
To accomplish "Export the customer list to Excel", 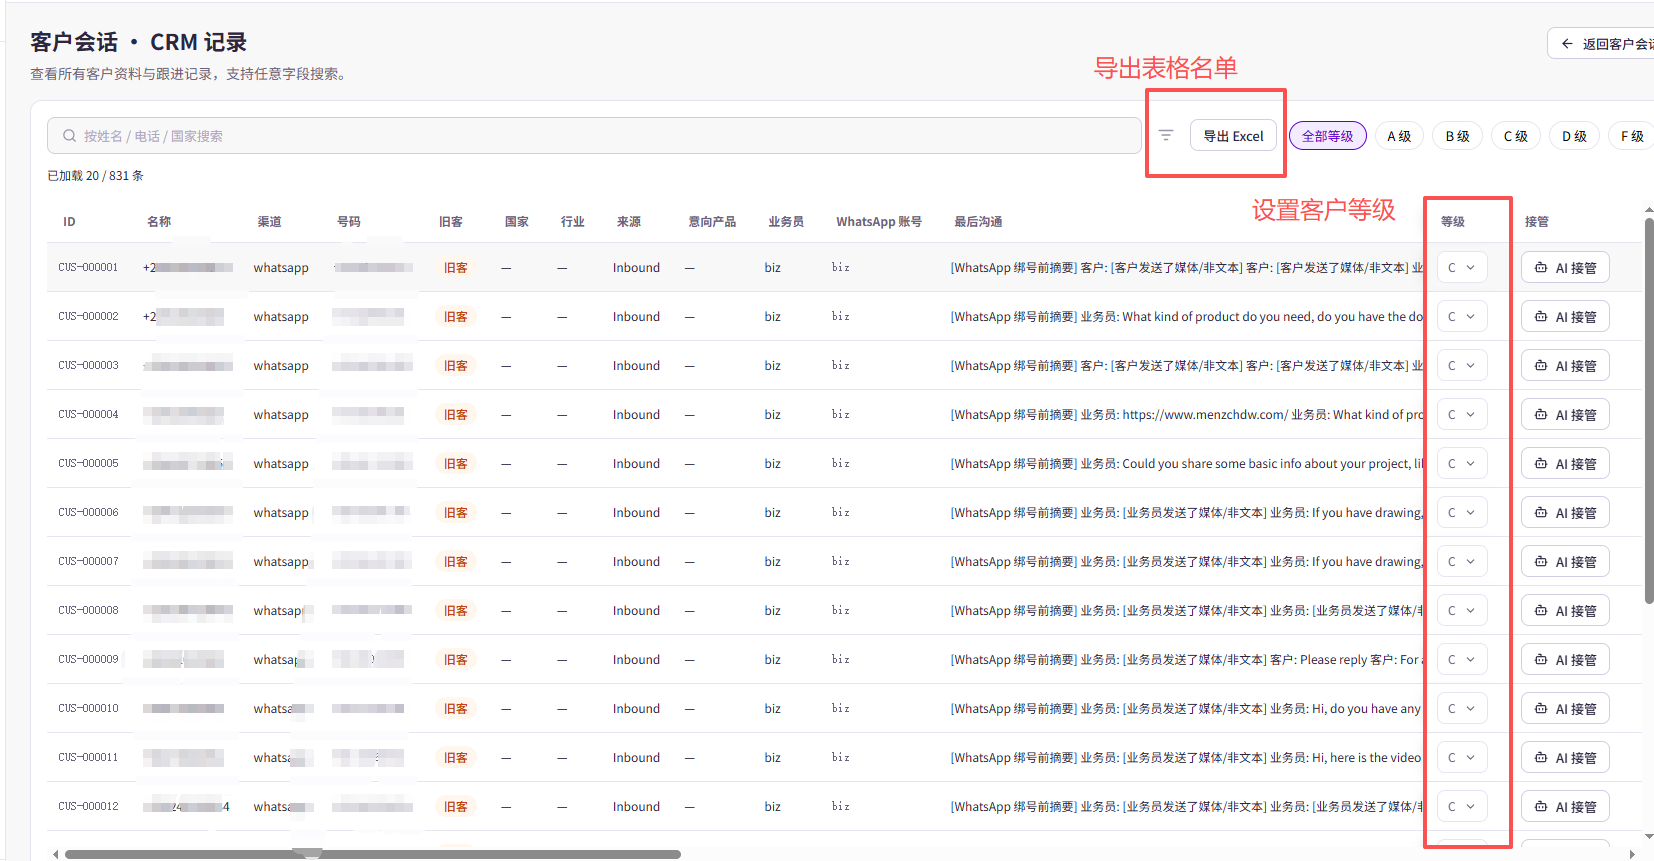I will [1233, 136].
